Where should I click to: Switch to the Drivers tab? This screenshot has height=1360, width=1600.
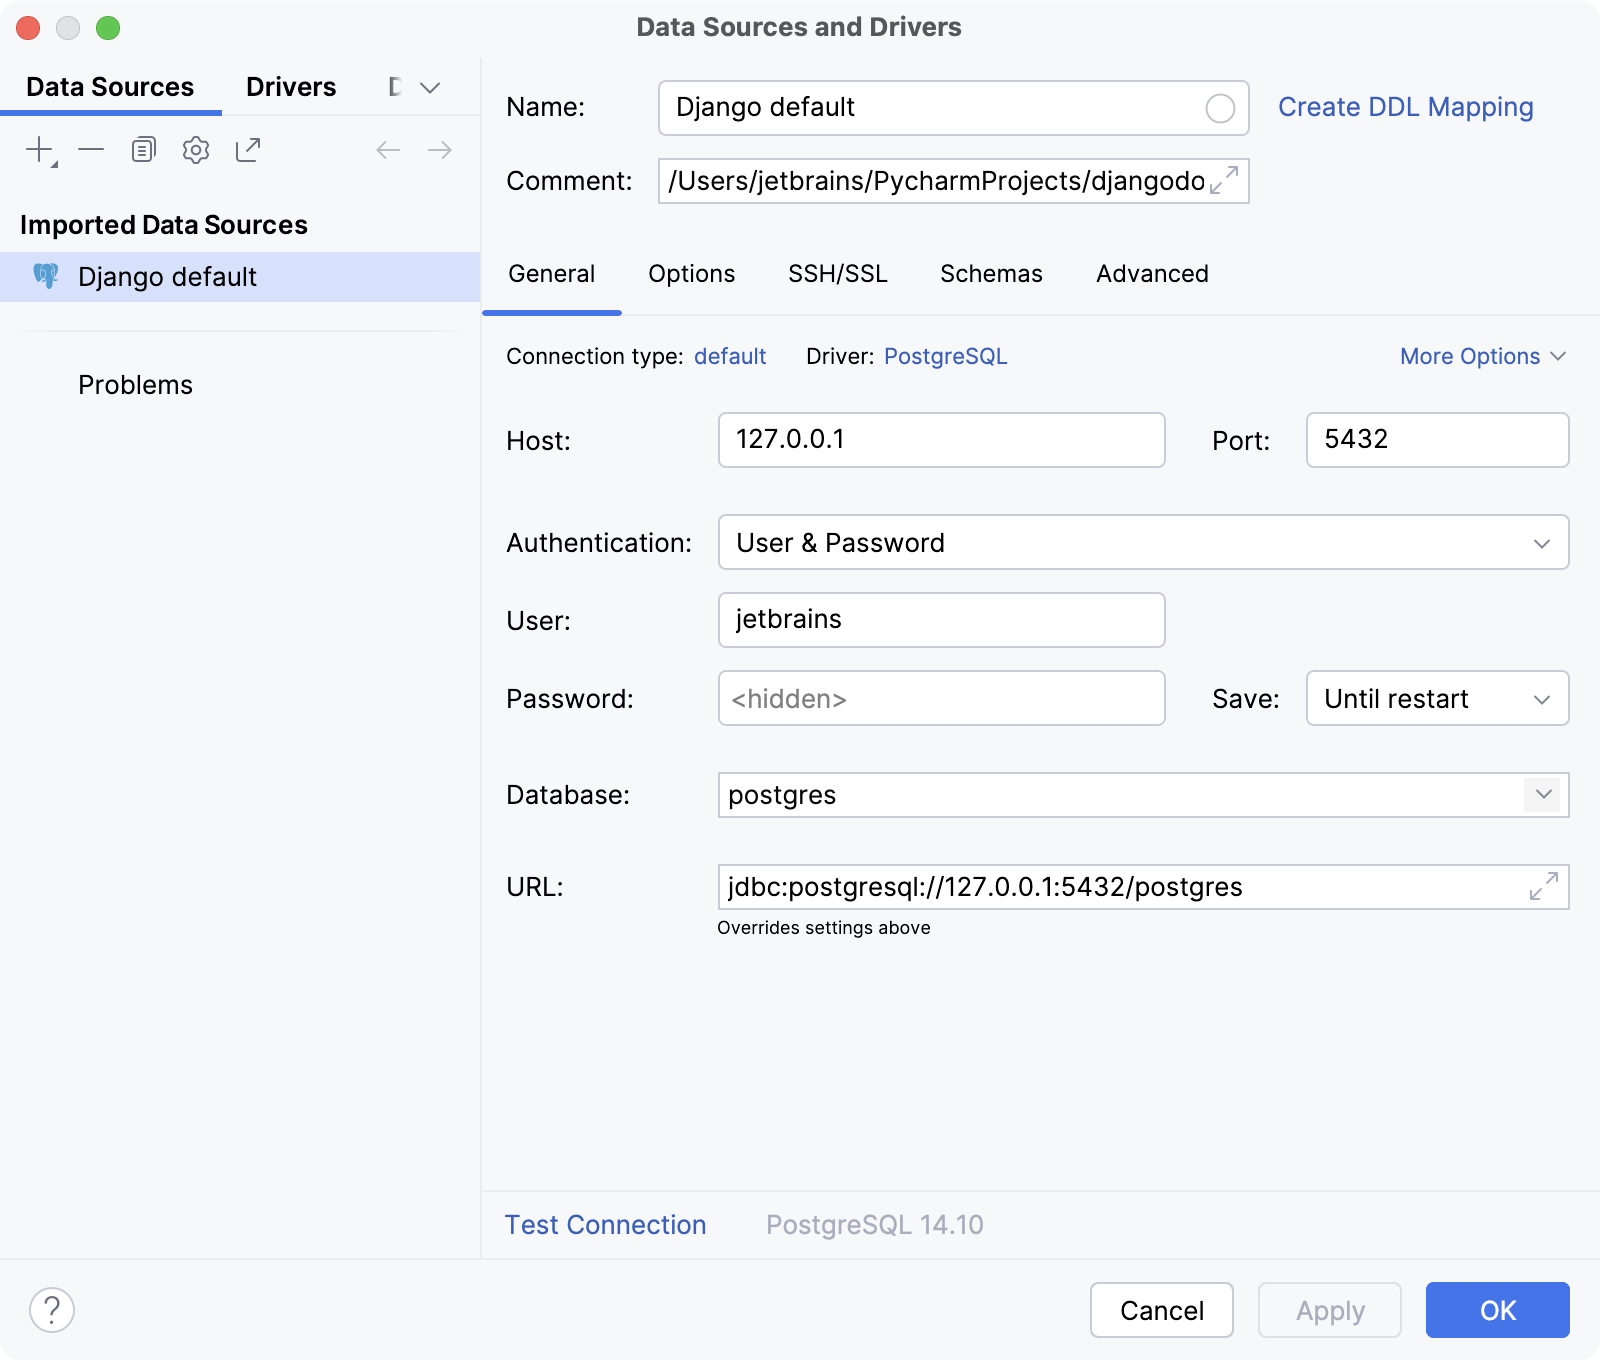tap(290, 87)
